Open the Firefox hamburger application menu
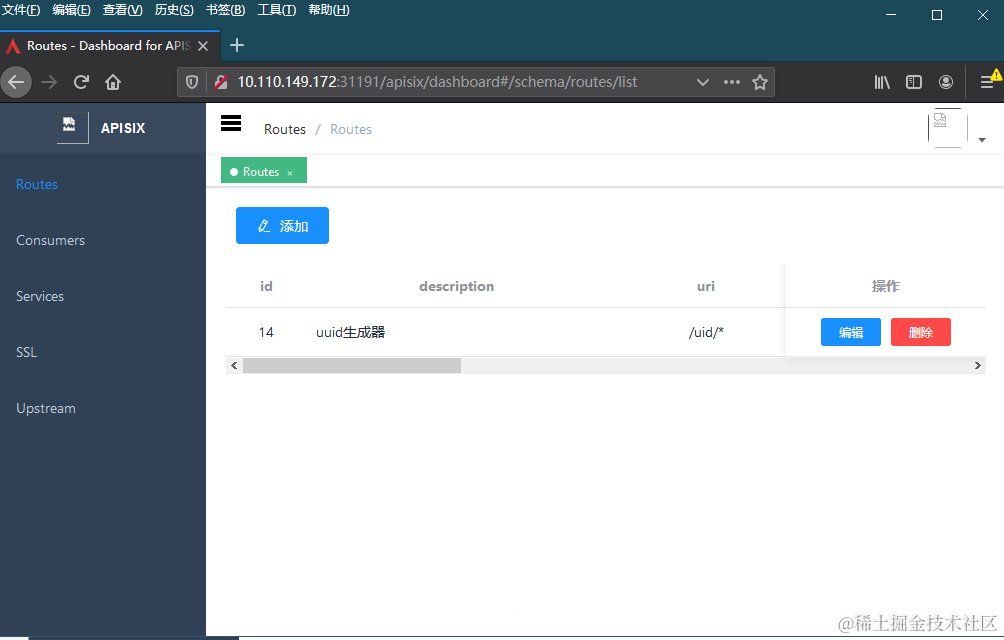The width and height of the screenshot is (1004, 640). (x=987, y=82)
